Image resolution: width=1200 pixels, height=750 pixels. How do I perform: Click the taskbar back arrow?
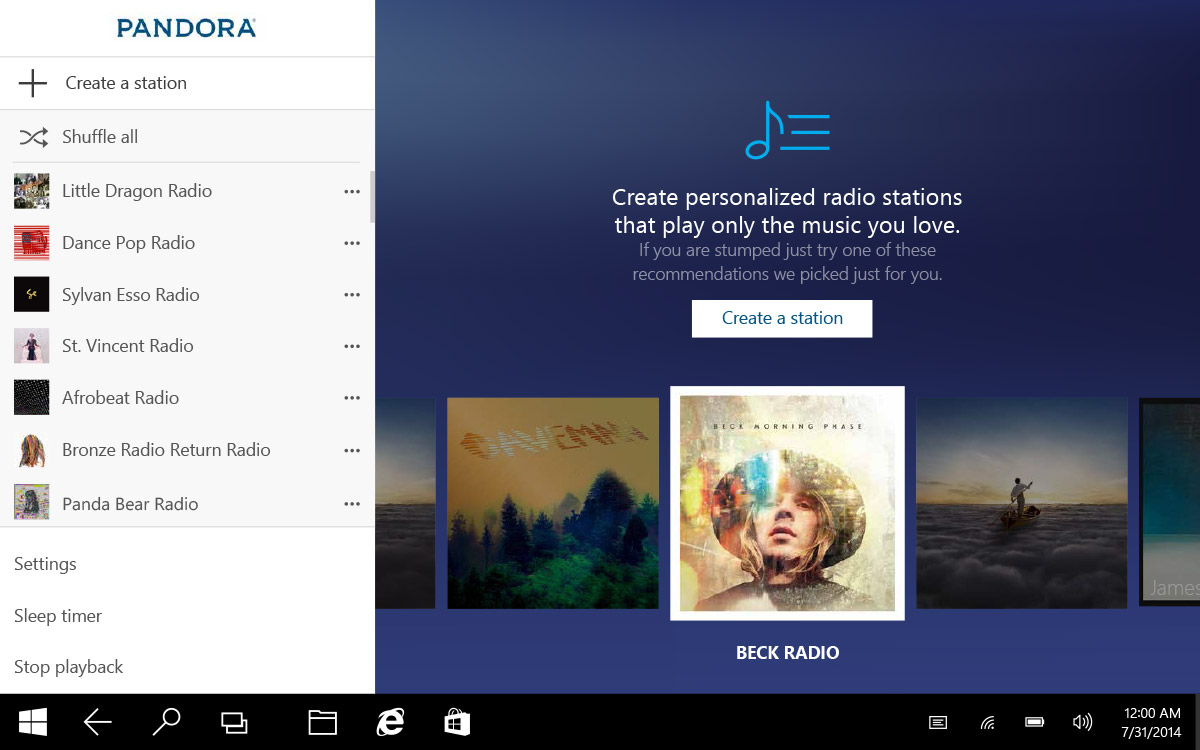tap(98, 722)
